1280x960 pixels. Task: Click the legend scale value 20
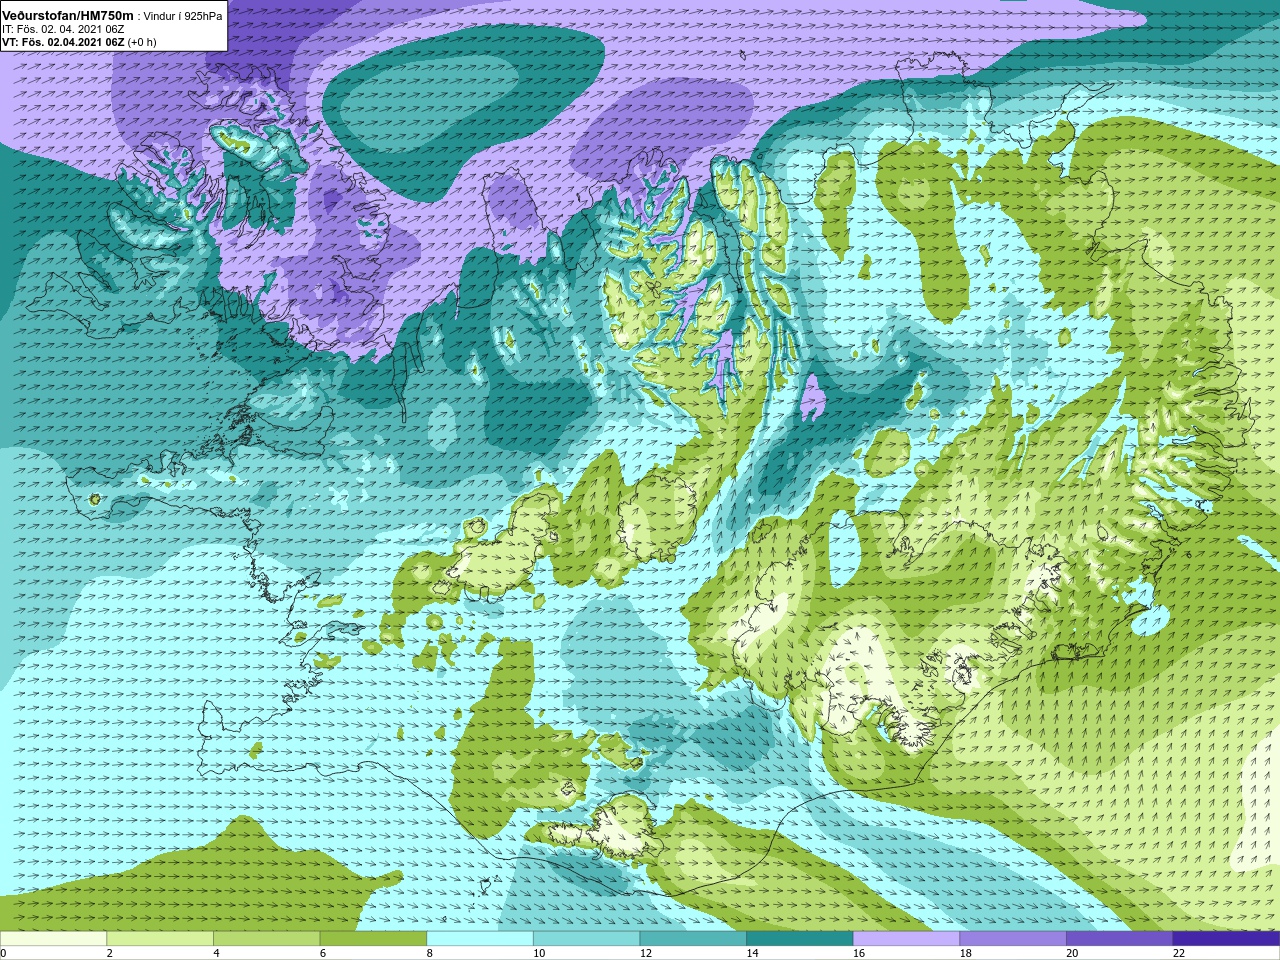point(1072,953)
